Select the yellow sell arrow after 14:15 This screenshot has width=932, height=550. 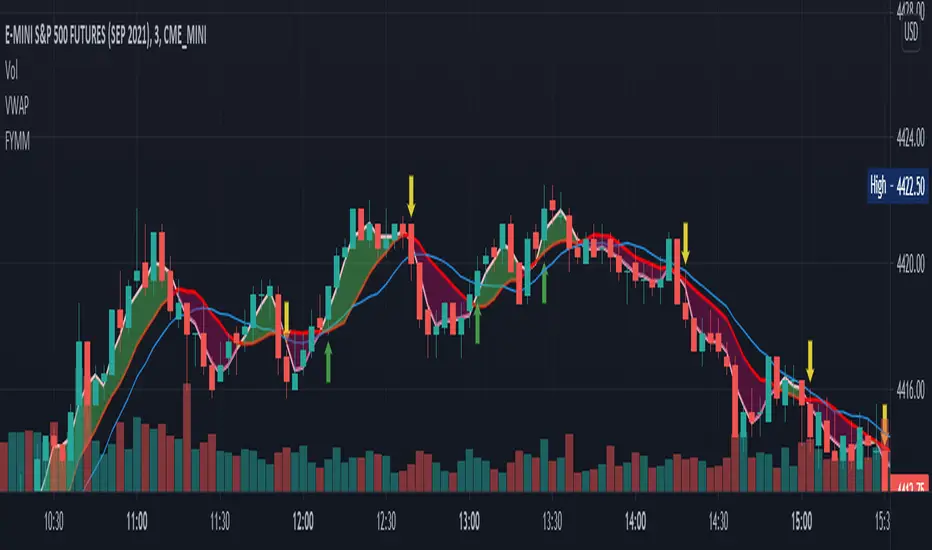coord(686,242)
